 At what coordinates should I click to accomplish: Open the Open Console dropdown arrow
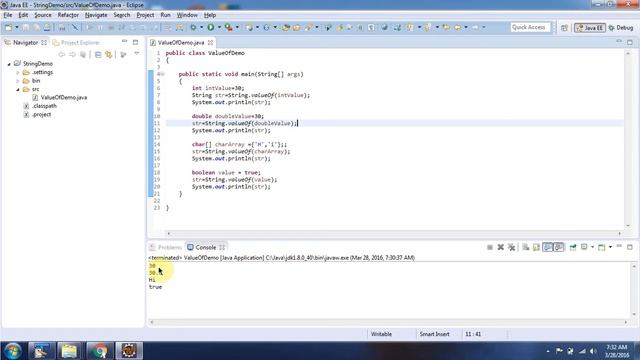[610, 247]
